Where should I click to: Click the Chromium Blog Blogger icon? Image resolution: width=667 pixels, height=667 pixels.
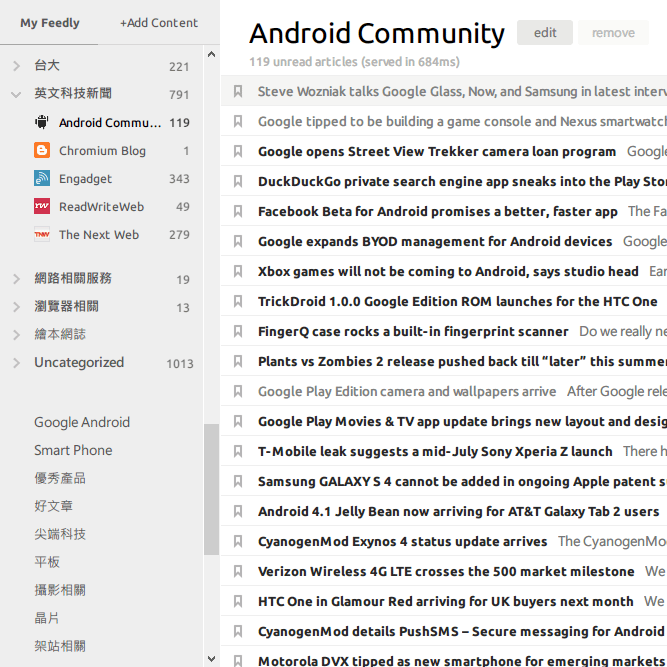[x=42, y=151]
